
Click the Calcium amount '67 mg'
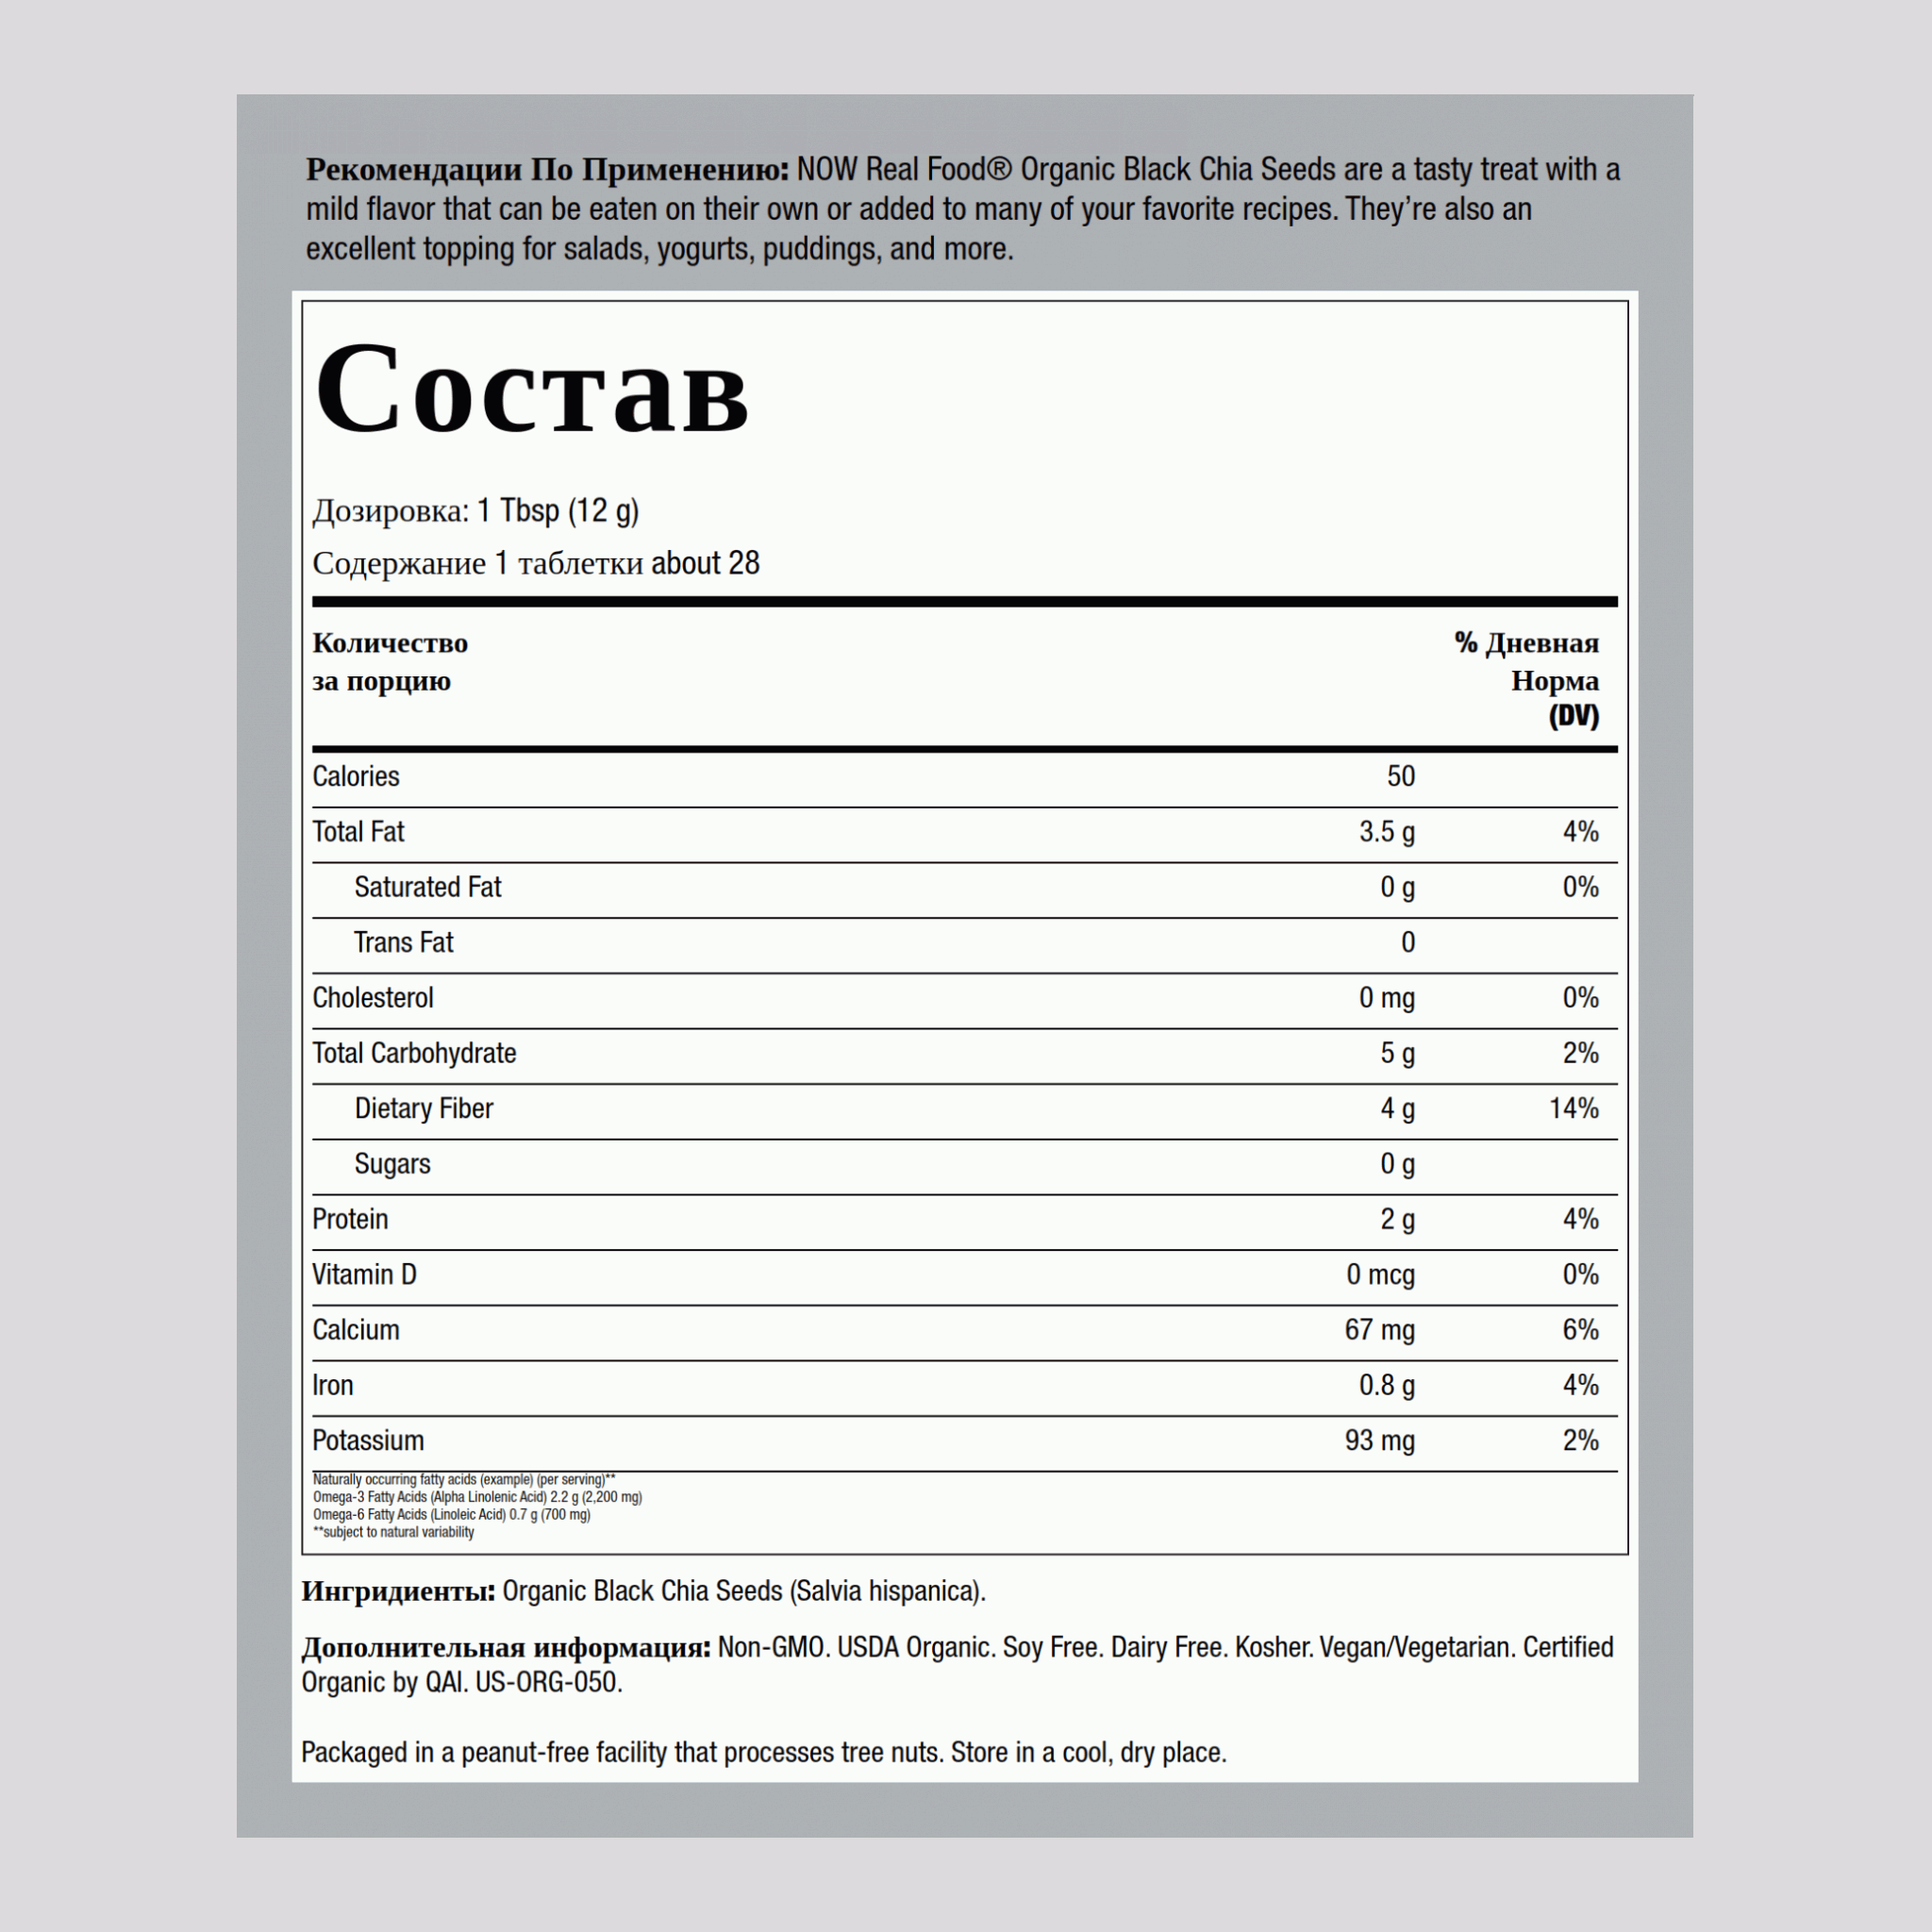(x=1380, y=1330)
